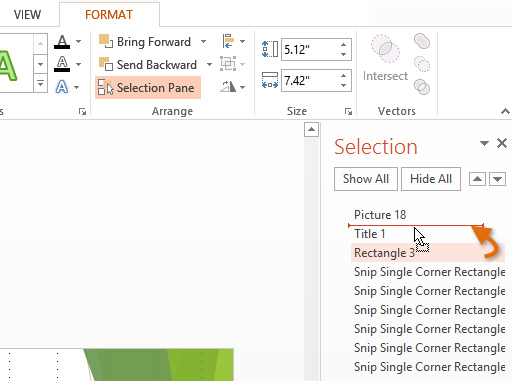Increase the shape height spinner

coord(343,45)
